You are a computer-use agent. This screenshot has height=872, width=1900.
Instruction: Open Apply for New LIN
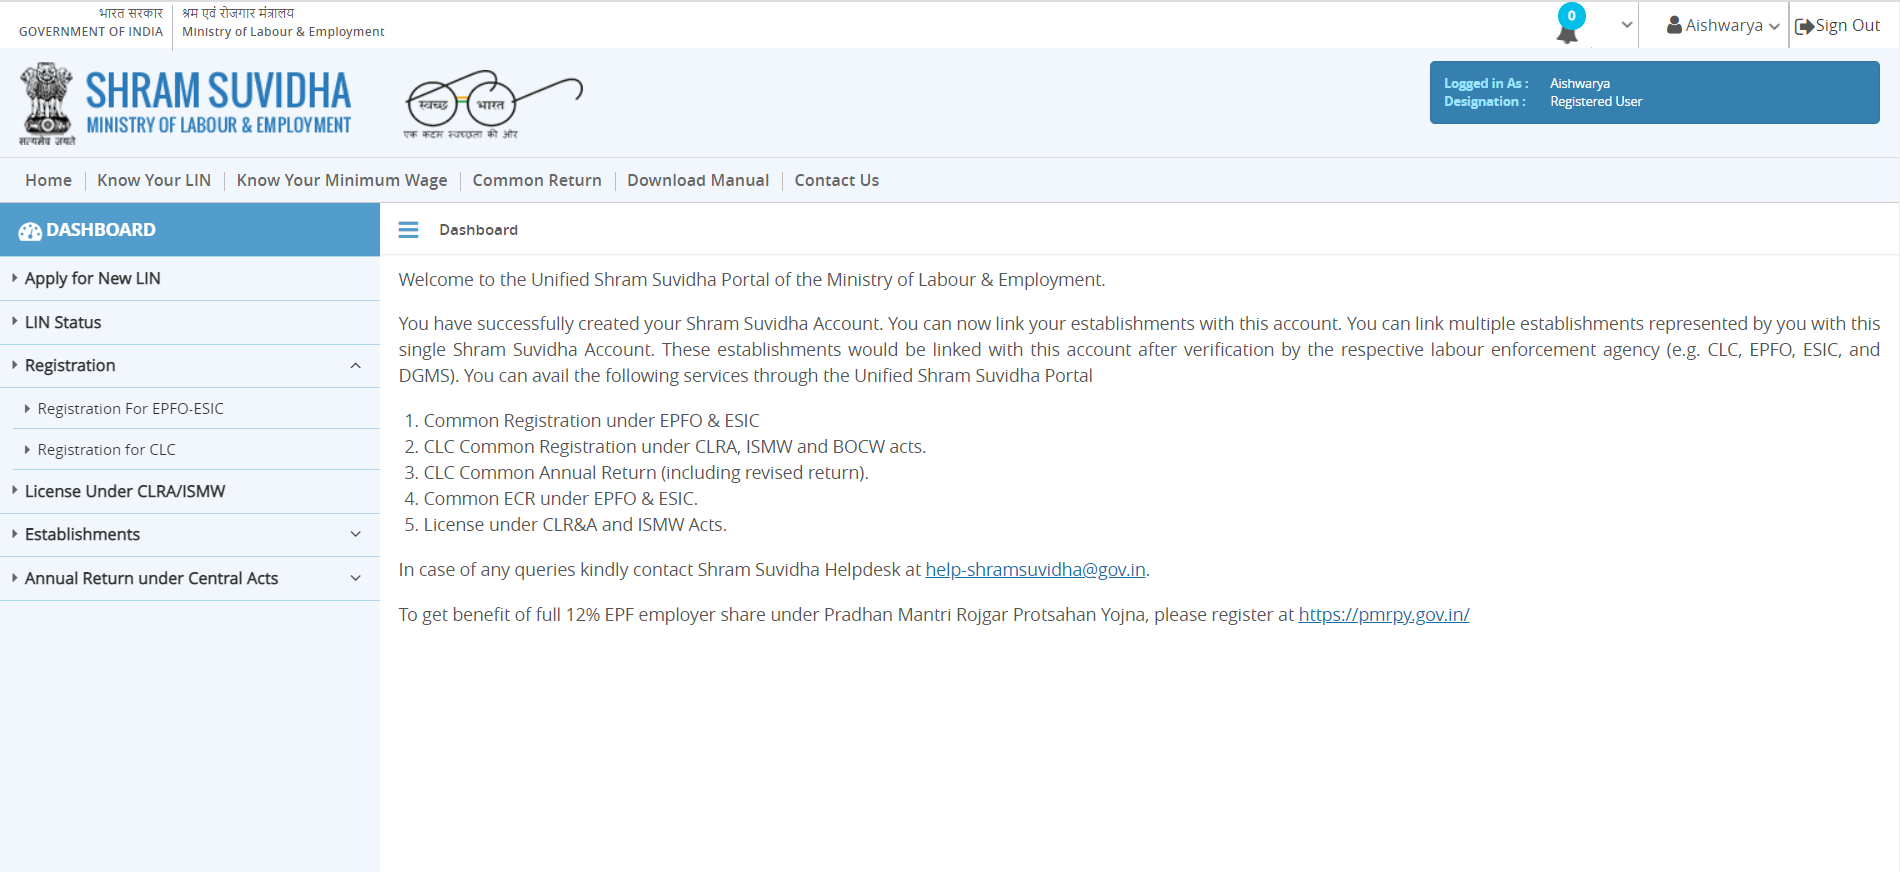[x=92, y=279]
